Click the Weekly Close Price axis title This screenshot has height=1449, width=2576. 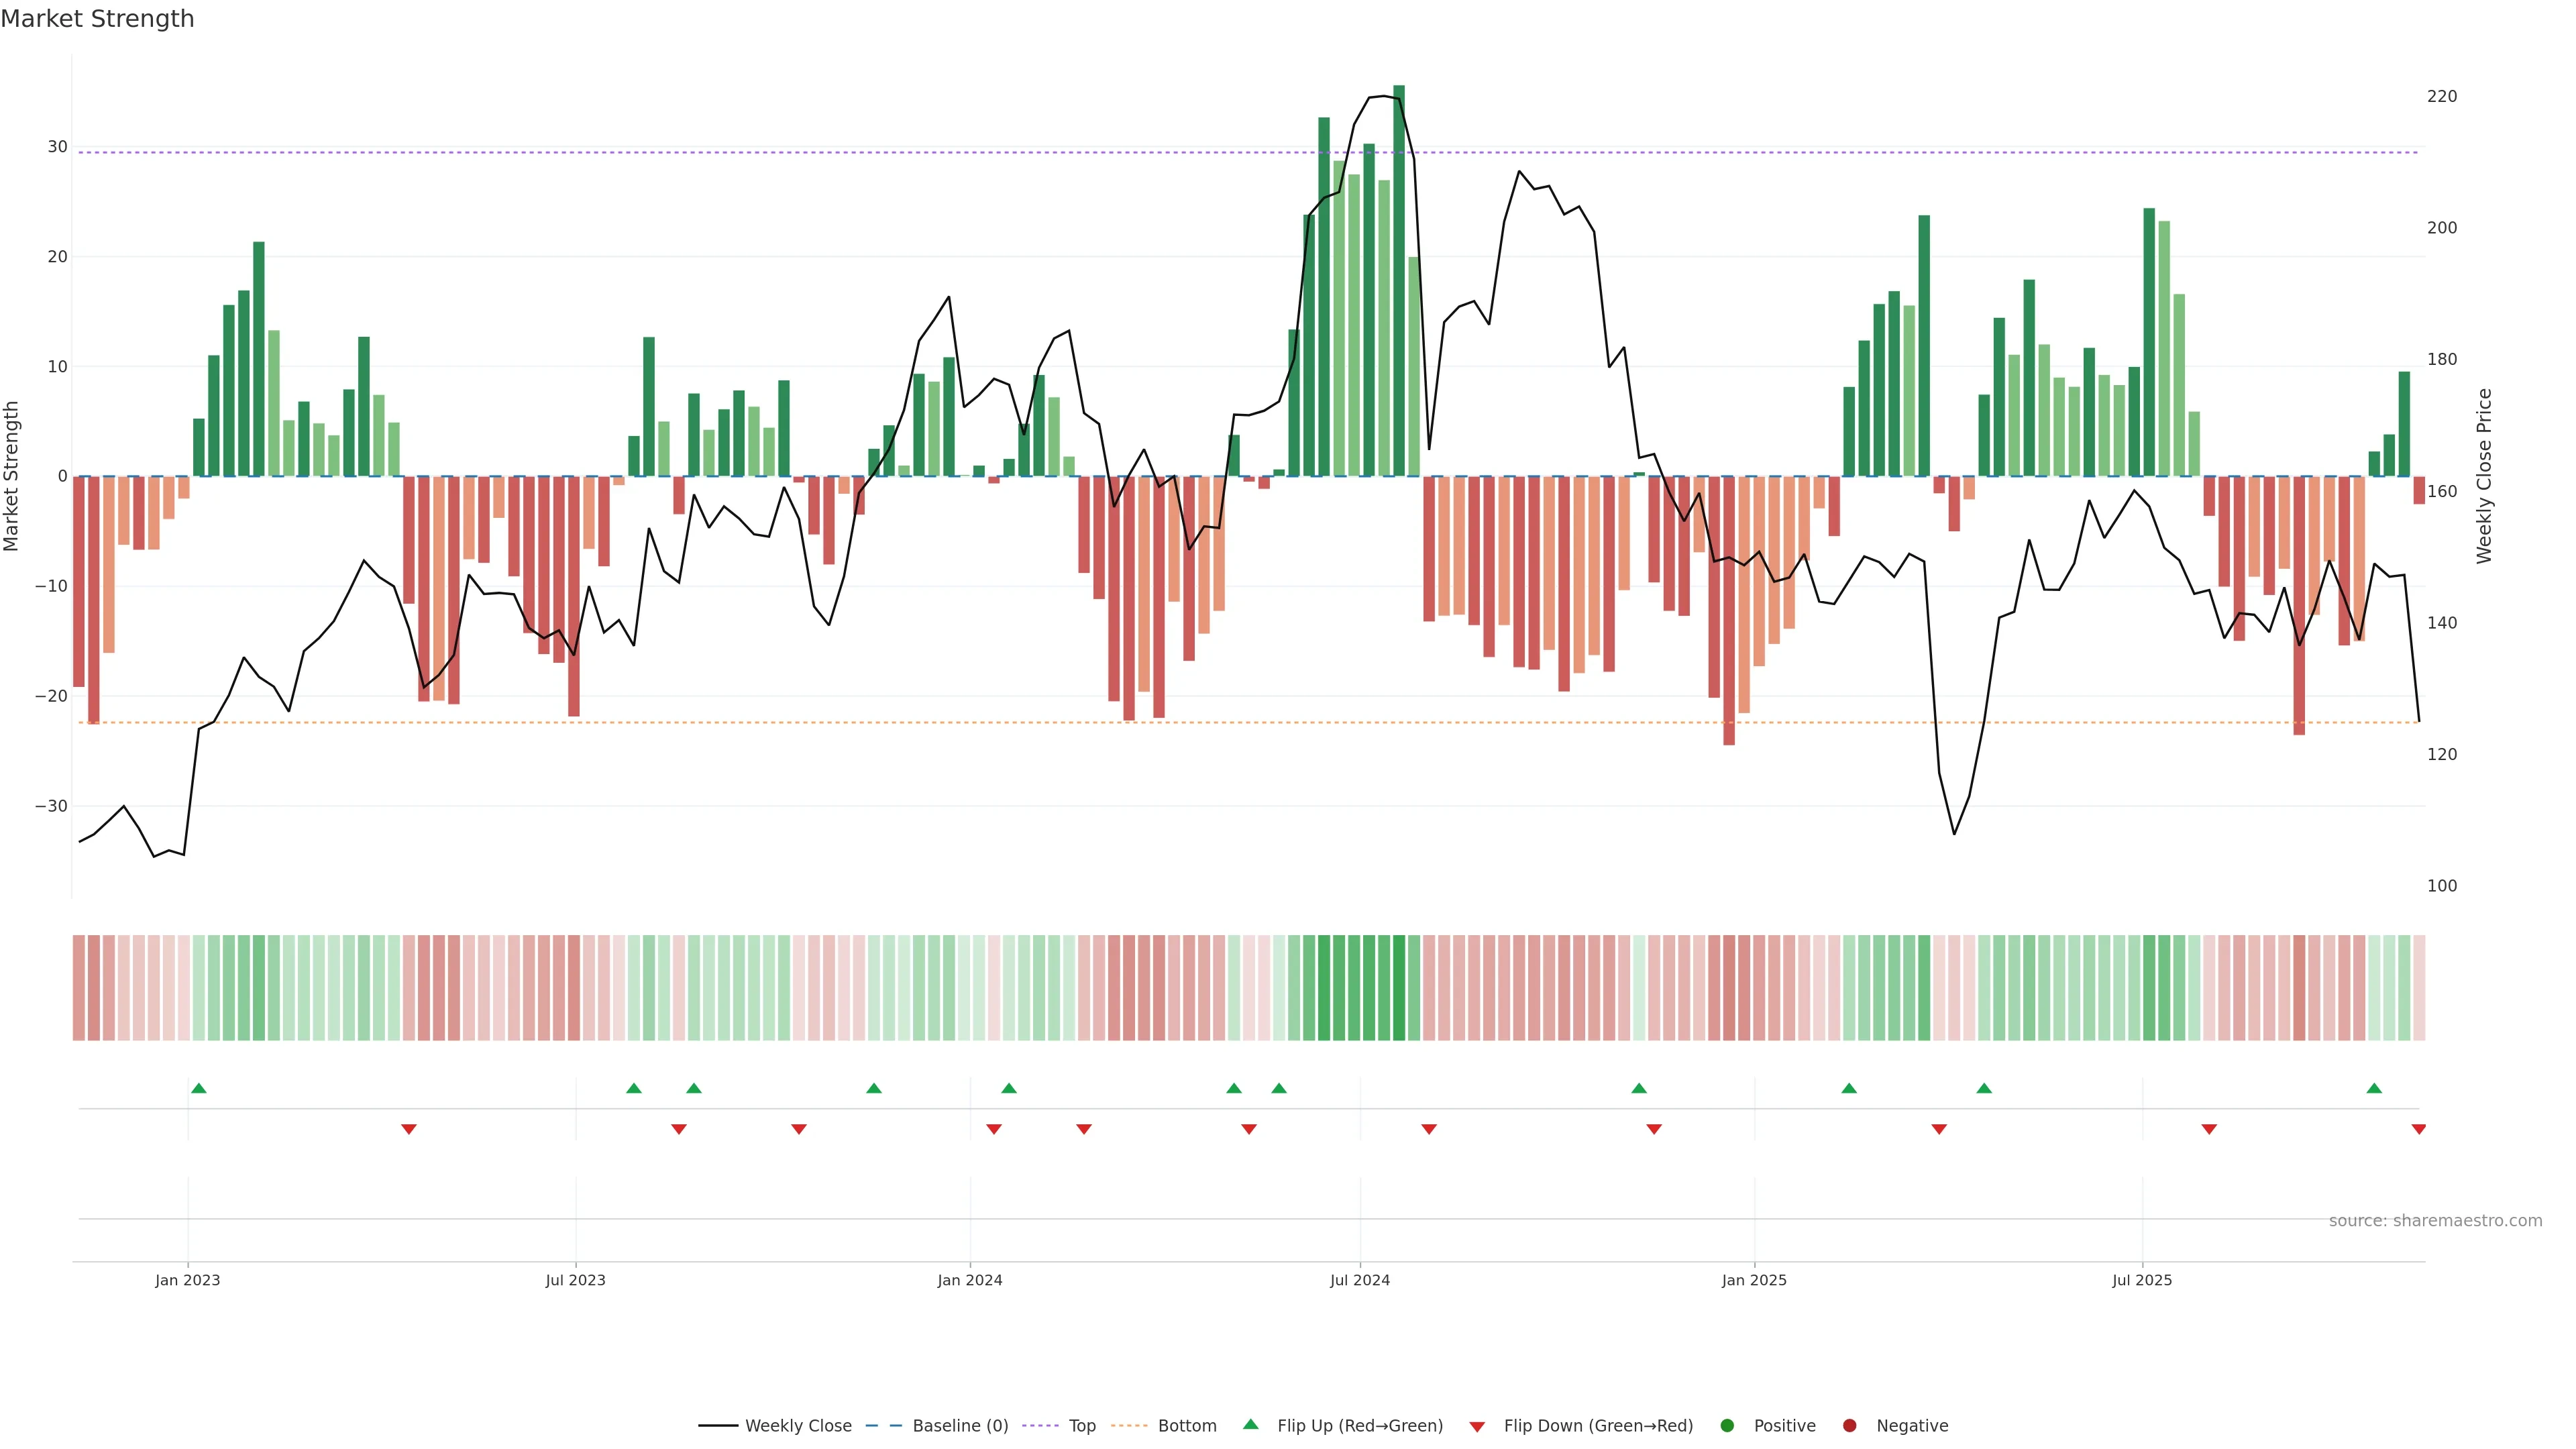2484,476
